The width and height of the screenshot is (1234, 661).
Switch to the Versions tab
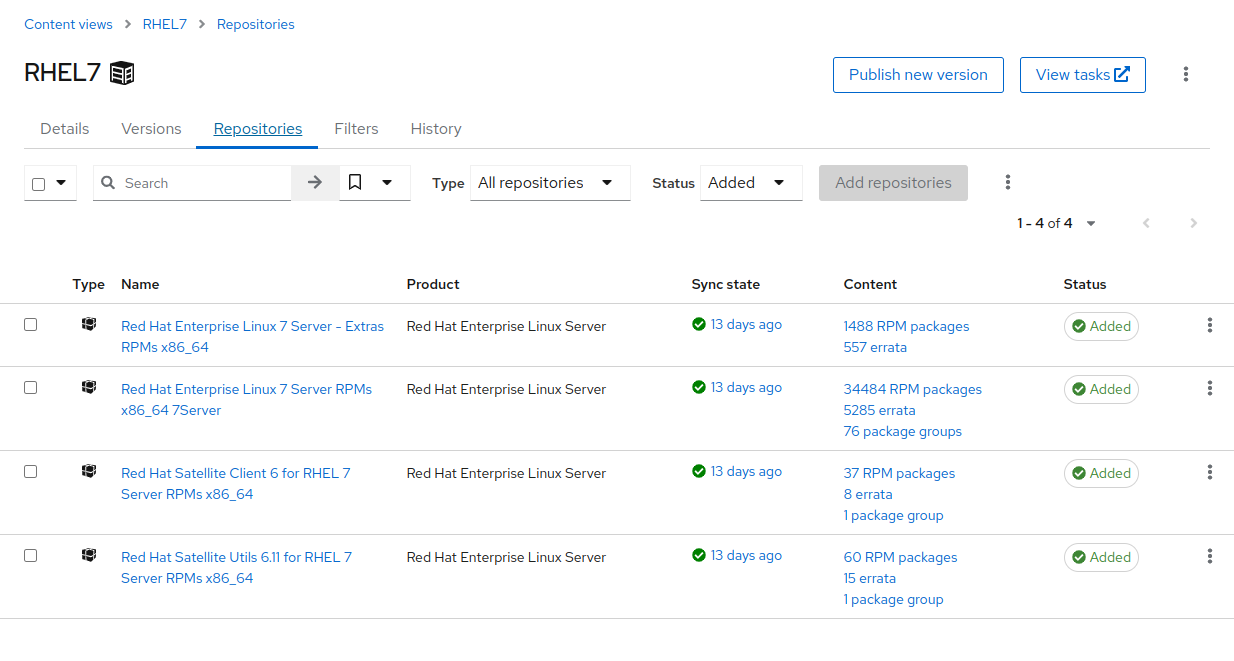tap(151, 128)
